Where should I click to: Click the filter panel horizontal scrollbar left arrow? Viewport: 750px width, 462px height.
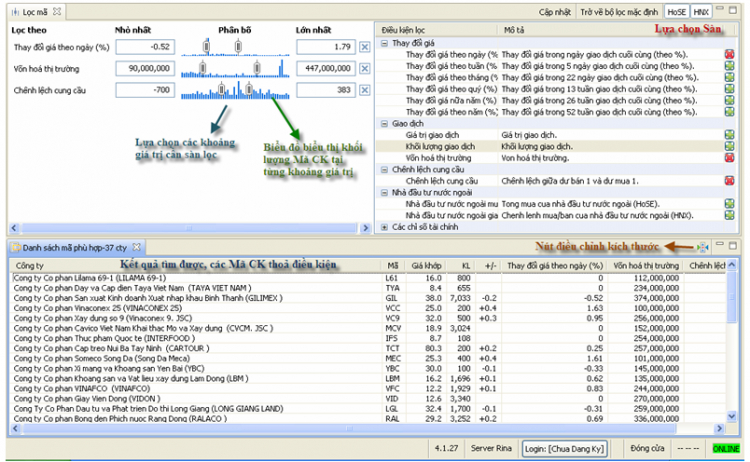pos(14,228)
